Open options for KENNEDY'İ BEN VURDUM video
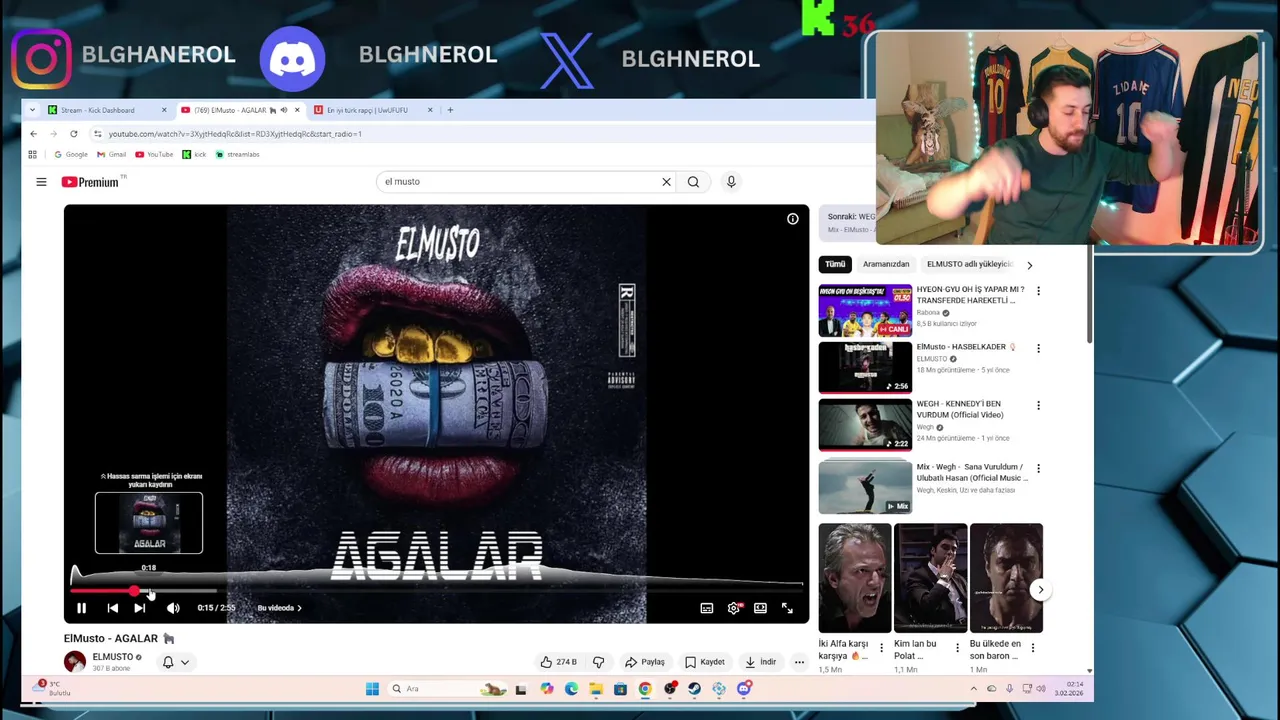The width and height of the screenshot is (1280, 720). point(1038,405)
